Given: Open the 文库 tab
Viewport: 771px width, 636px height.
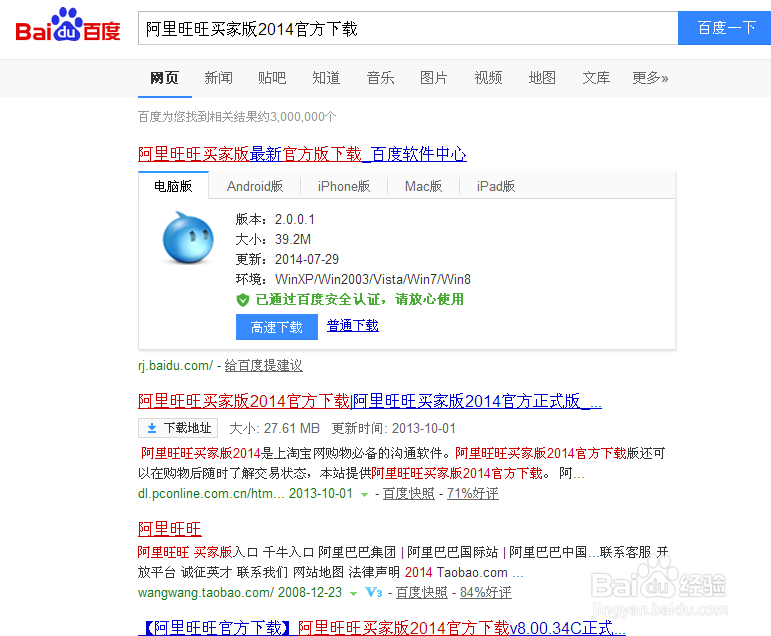Looking at the screenshot, I should pyautogui.click(x=596, y=78).
